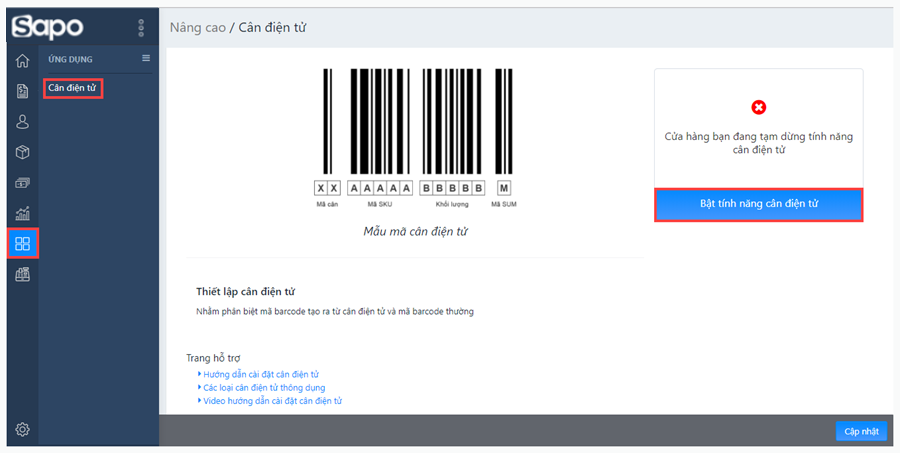Open settings gear icon at sidebar bottom
Screen dimensions: 900x453
22,429
